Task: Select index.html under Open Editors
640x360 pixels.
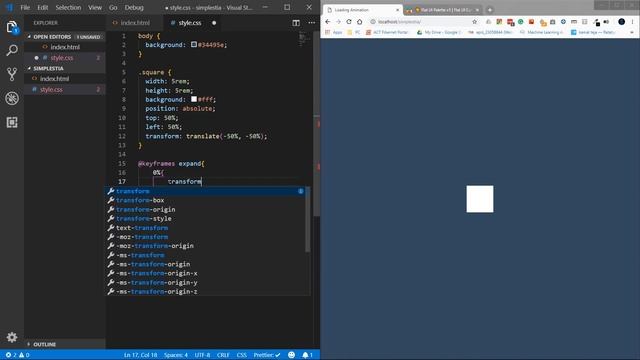Action: coord(65,47)
